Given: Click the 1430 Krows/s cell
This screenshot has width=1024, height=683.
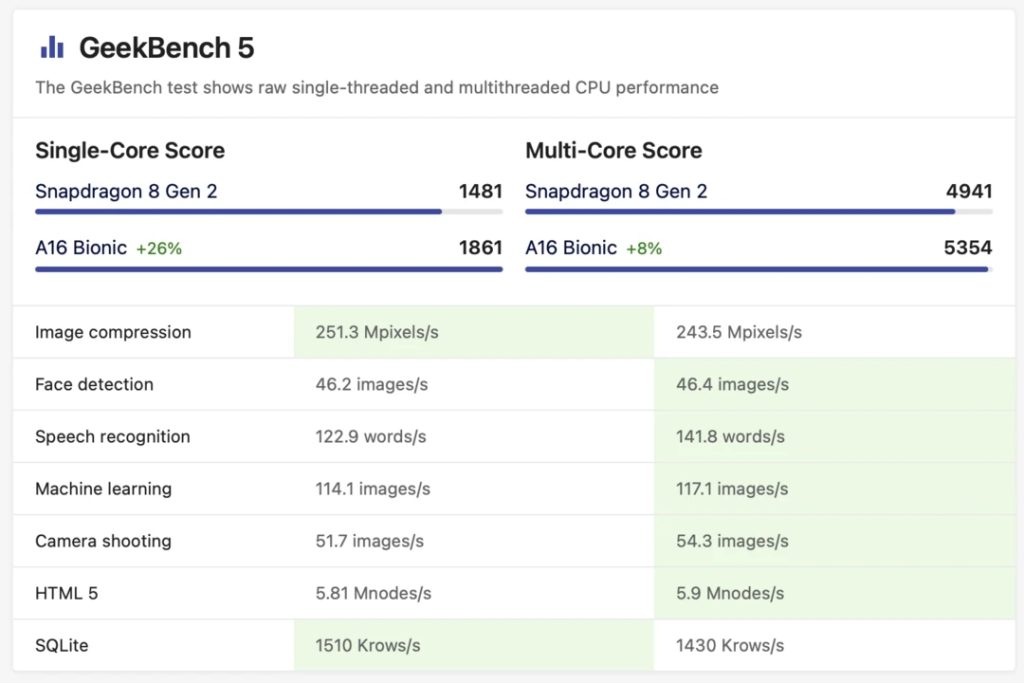Looking at the screenshot, I should point(835,645).
